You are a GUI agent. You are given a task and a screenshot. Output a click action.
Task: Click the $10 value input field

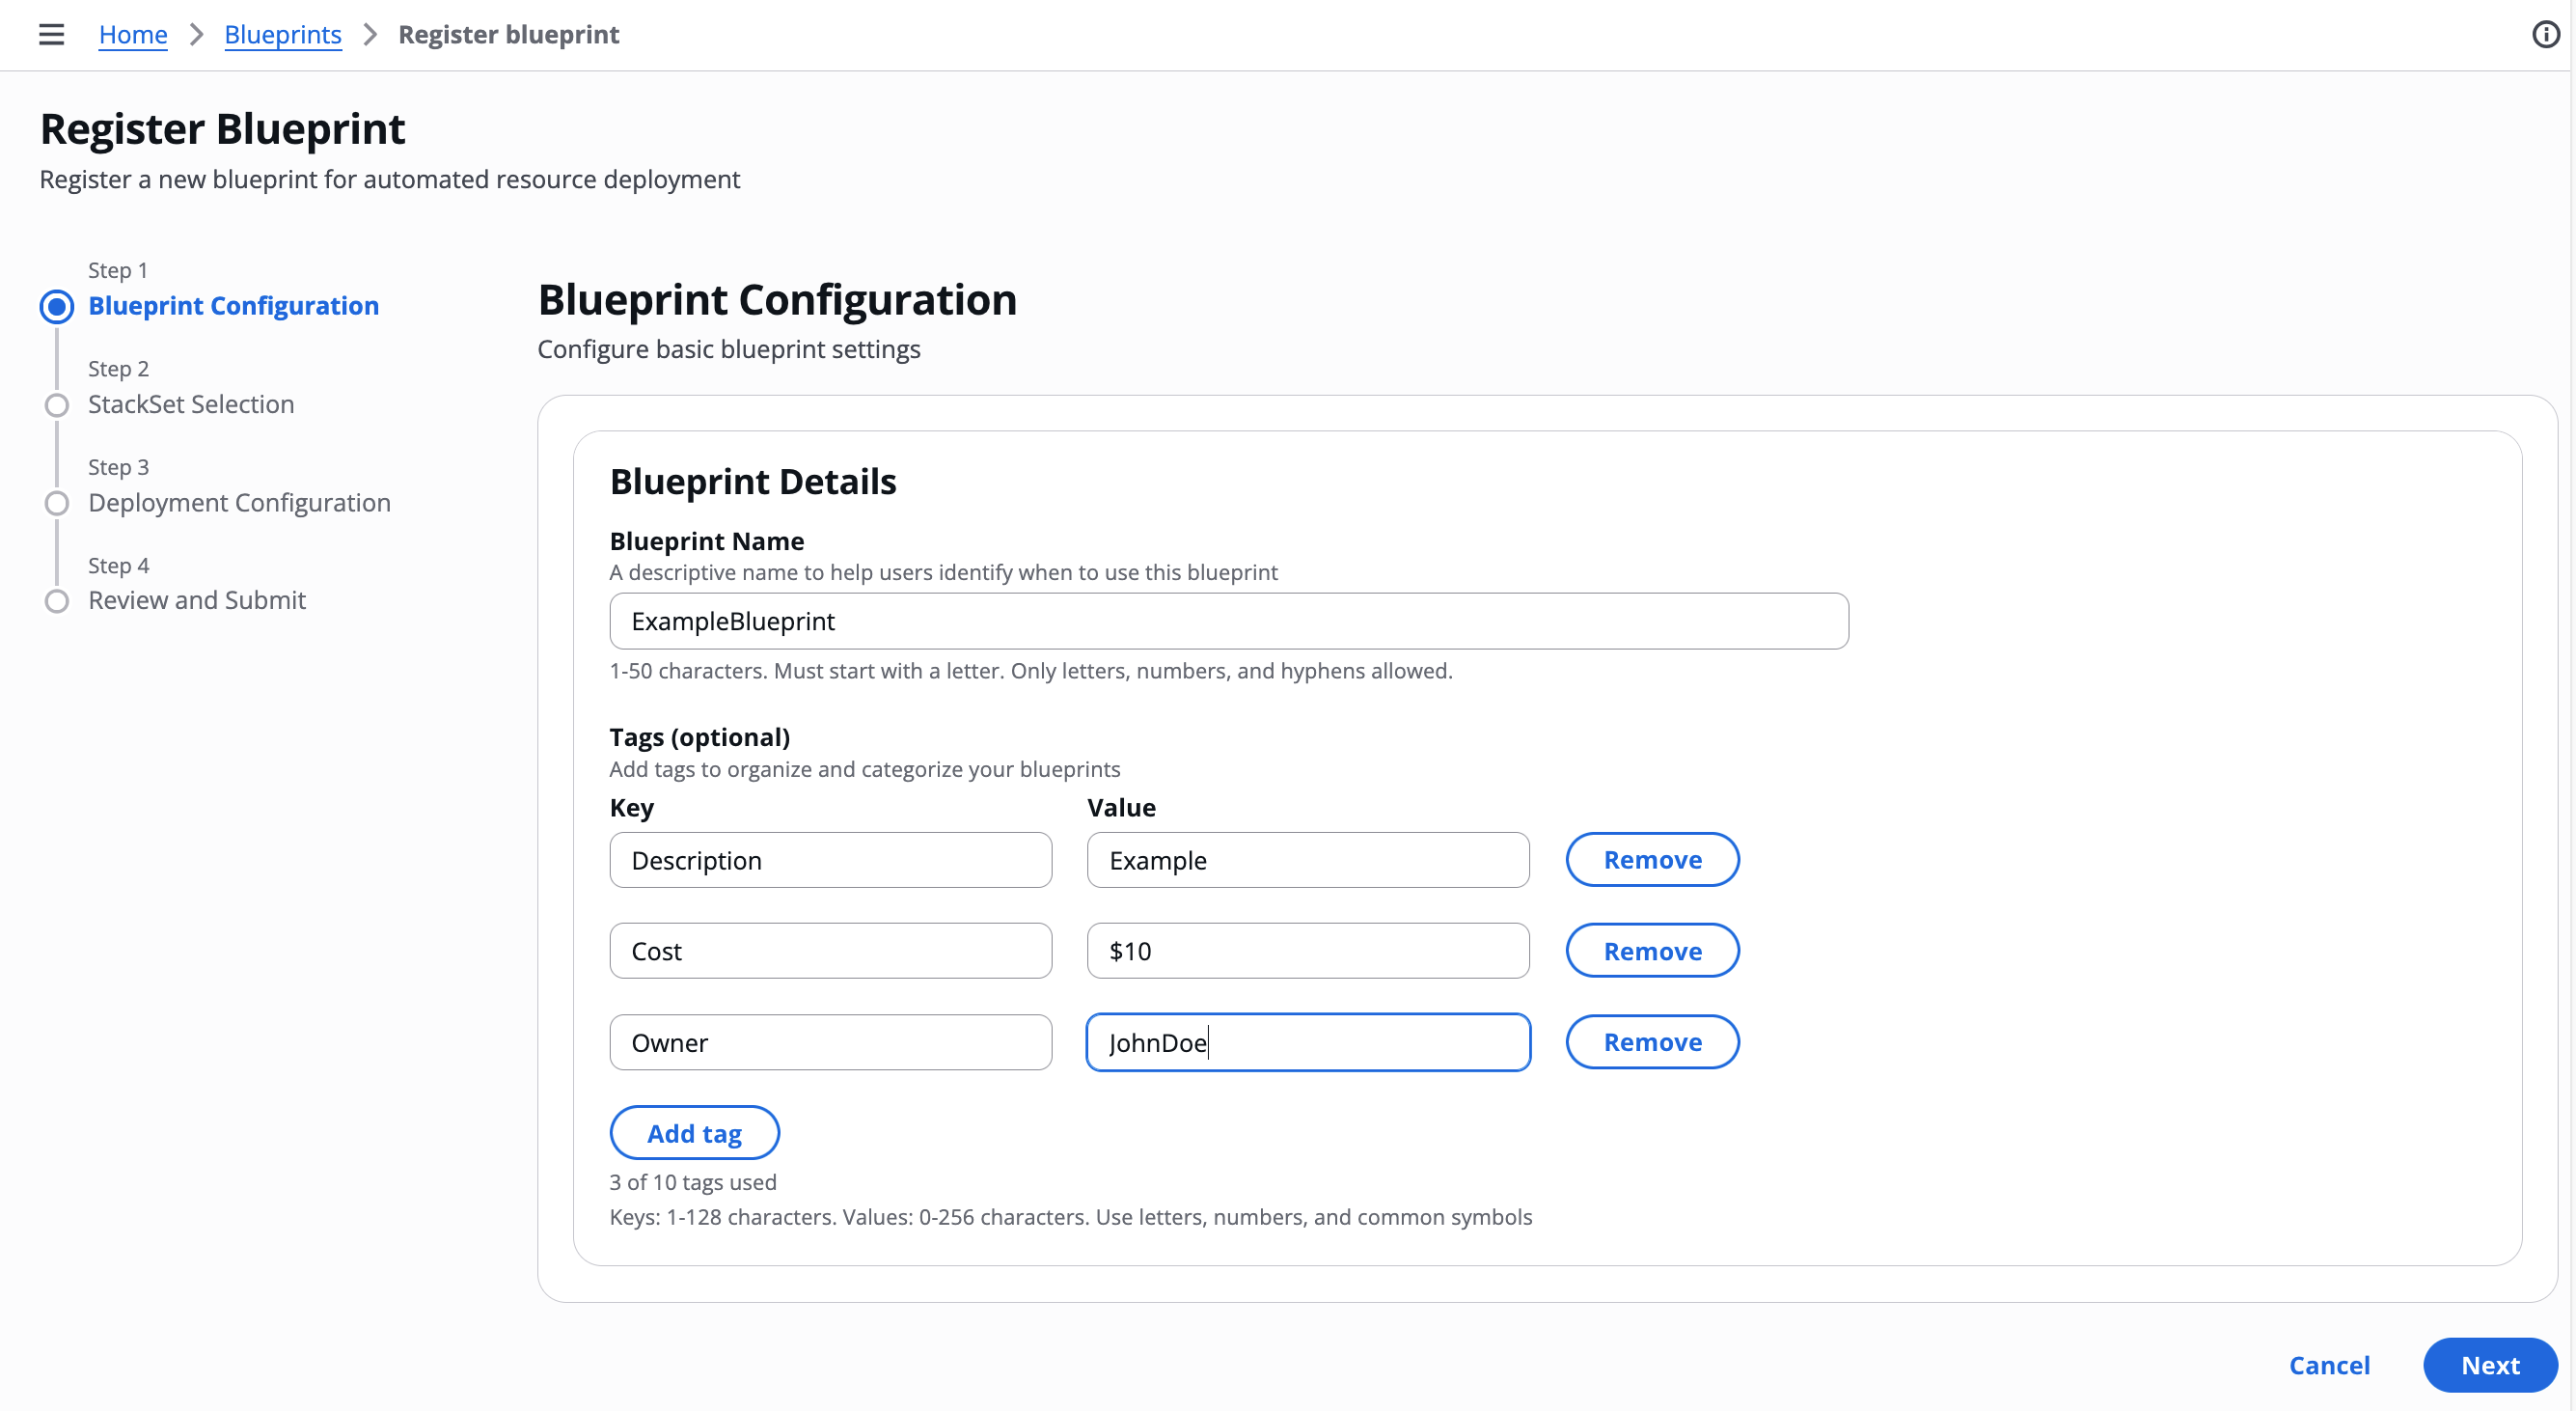pos(1308,950)
